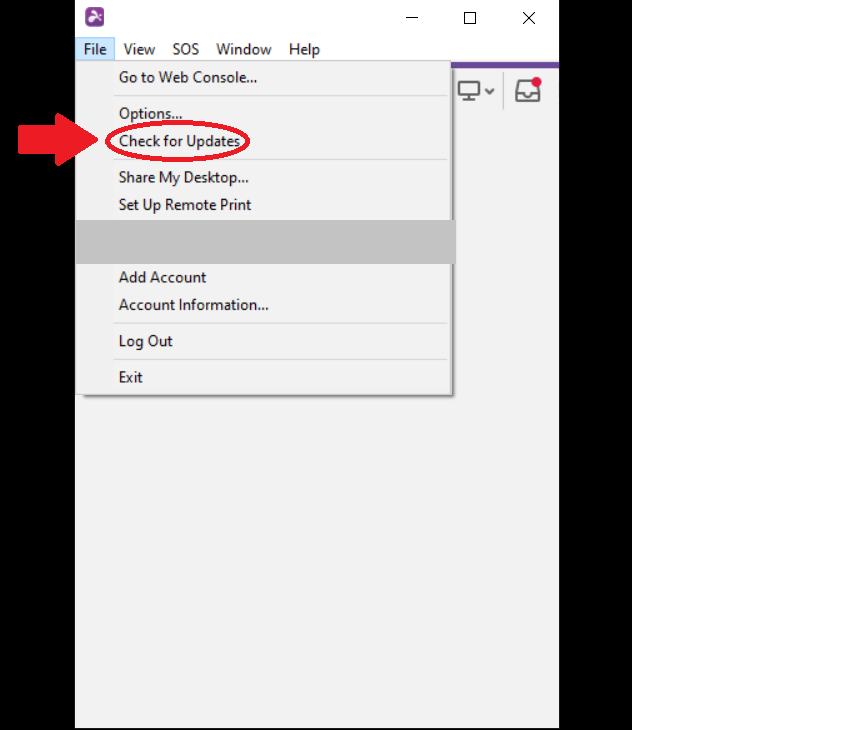Close the application window
The image size is (864, 730).
[529, 18]
